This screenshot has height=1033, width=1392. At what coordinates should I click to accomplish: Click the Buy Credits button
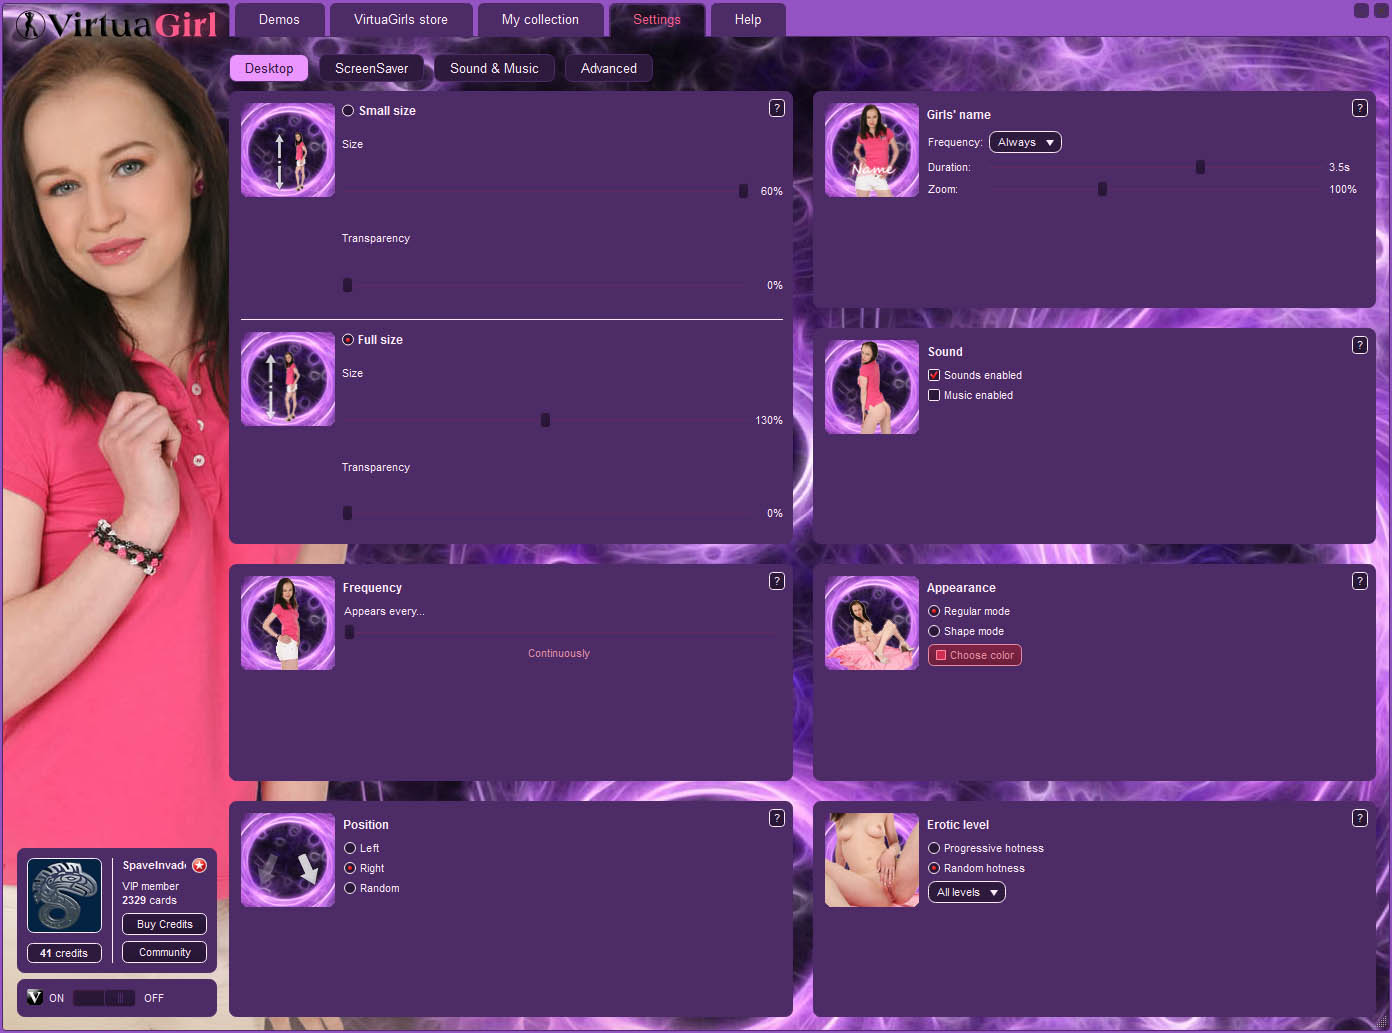[x=164, y=924]
